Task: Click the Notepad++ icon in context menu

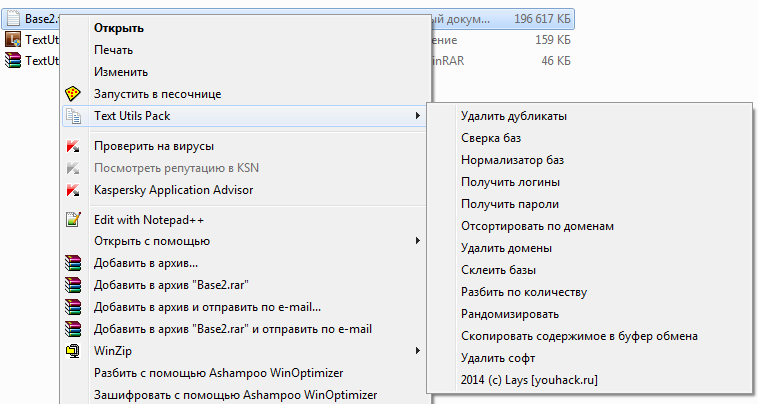Action: tap(72, 220)
